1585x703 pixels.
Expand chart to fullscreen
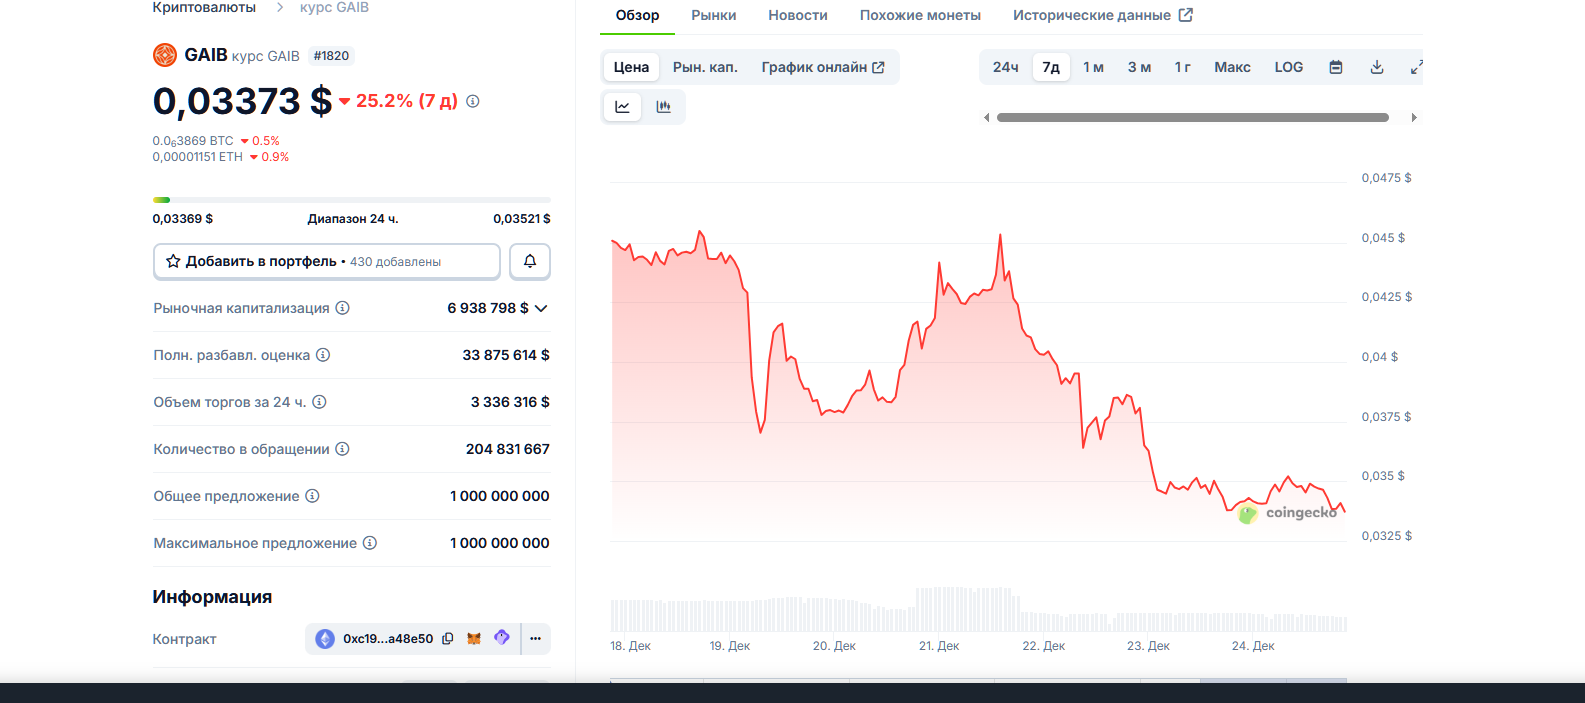(x=1416, y=67)
